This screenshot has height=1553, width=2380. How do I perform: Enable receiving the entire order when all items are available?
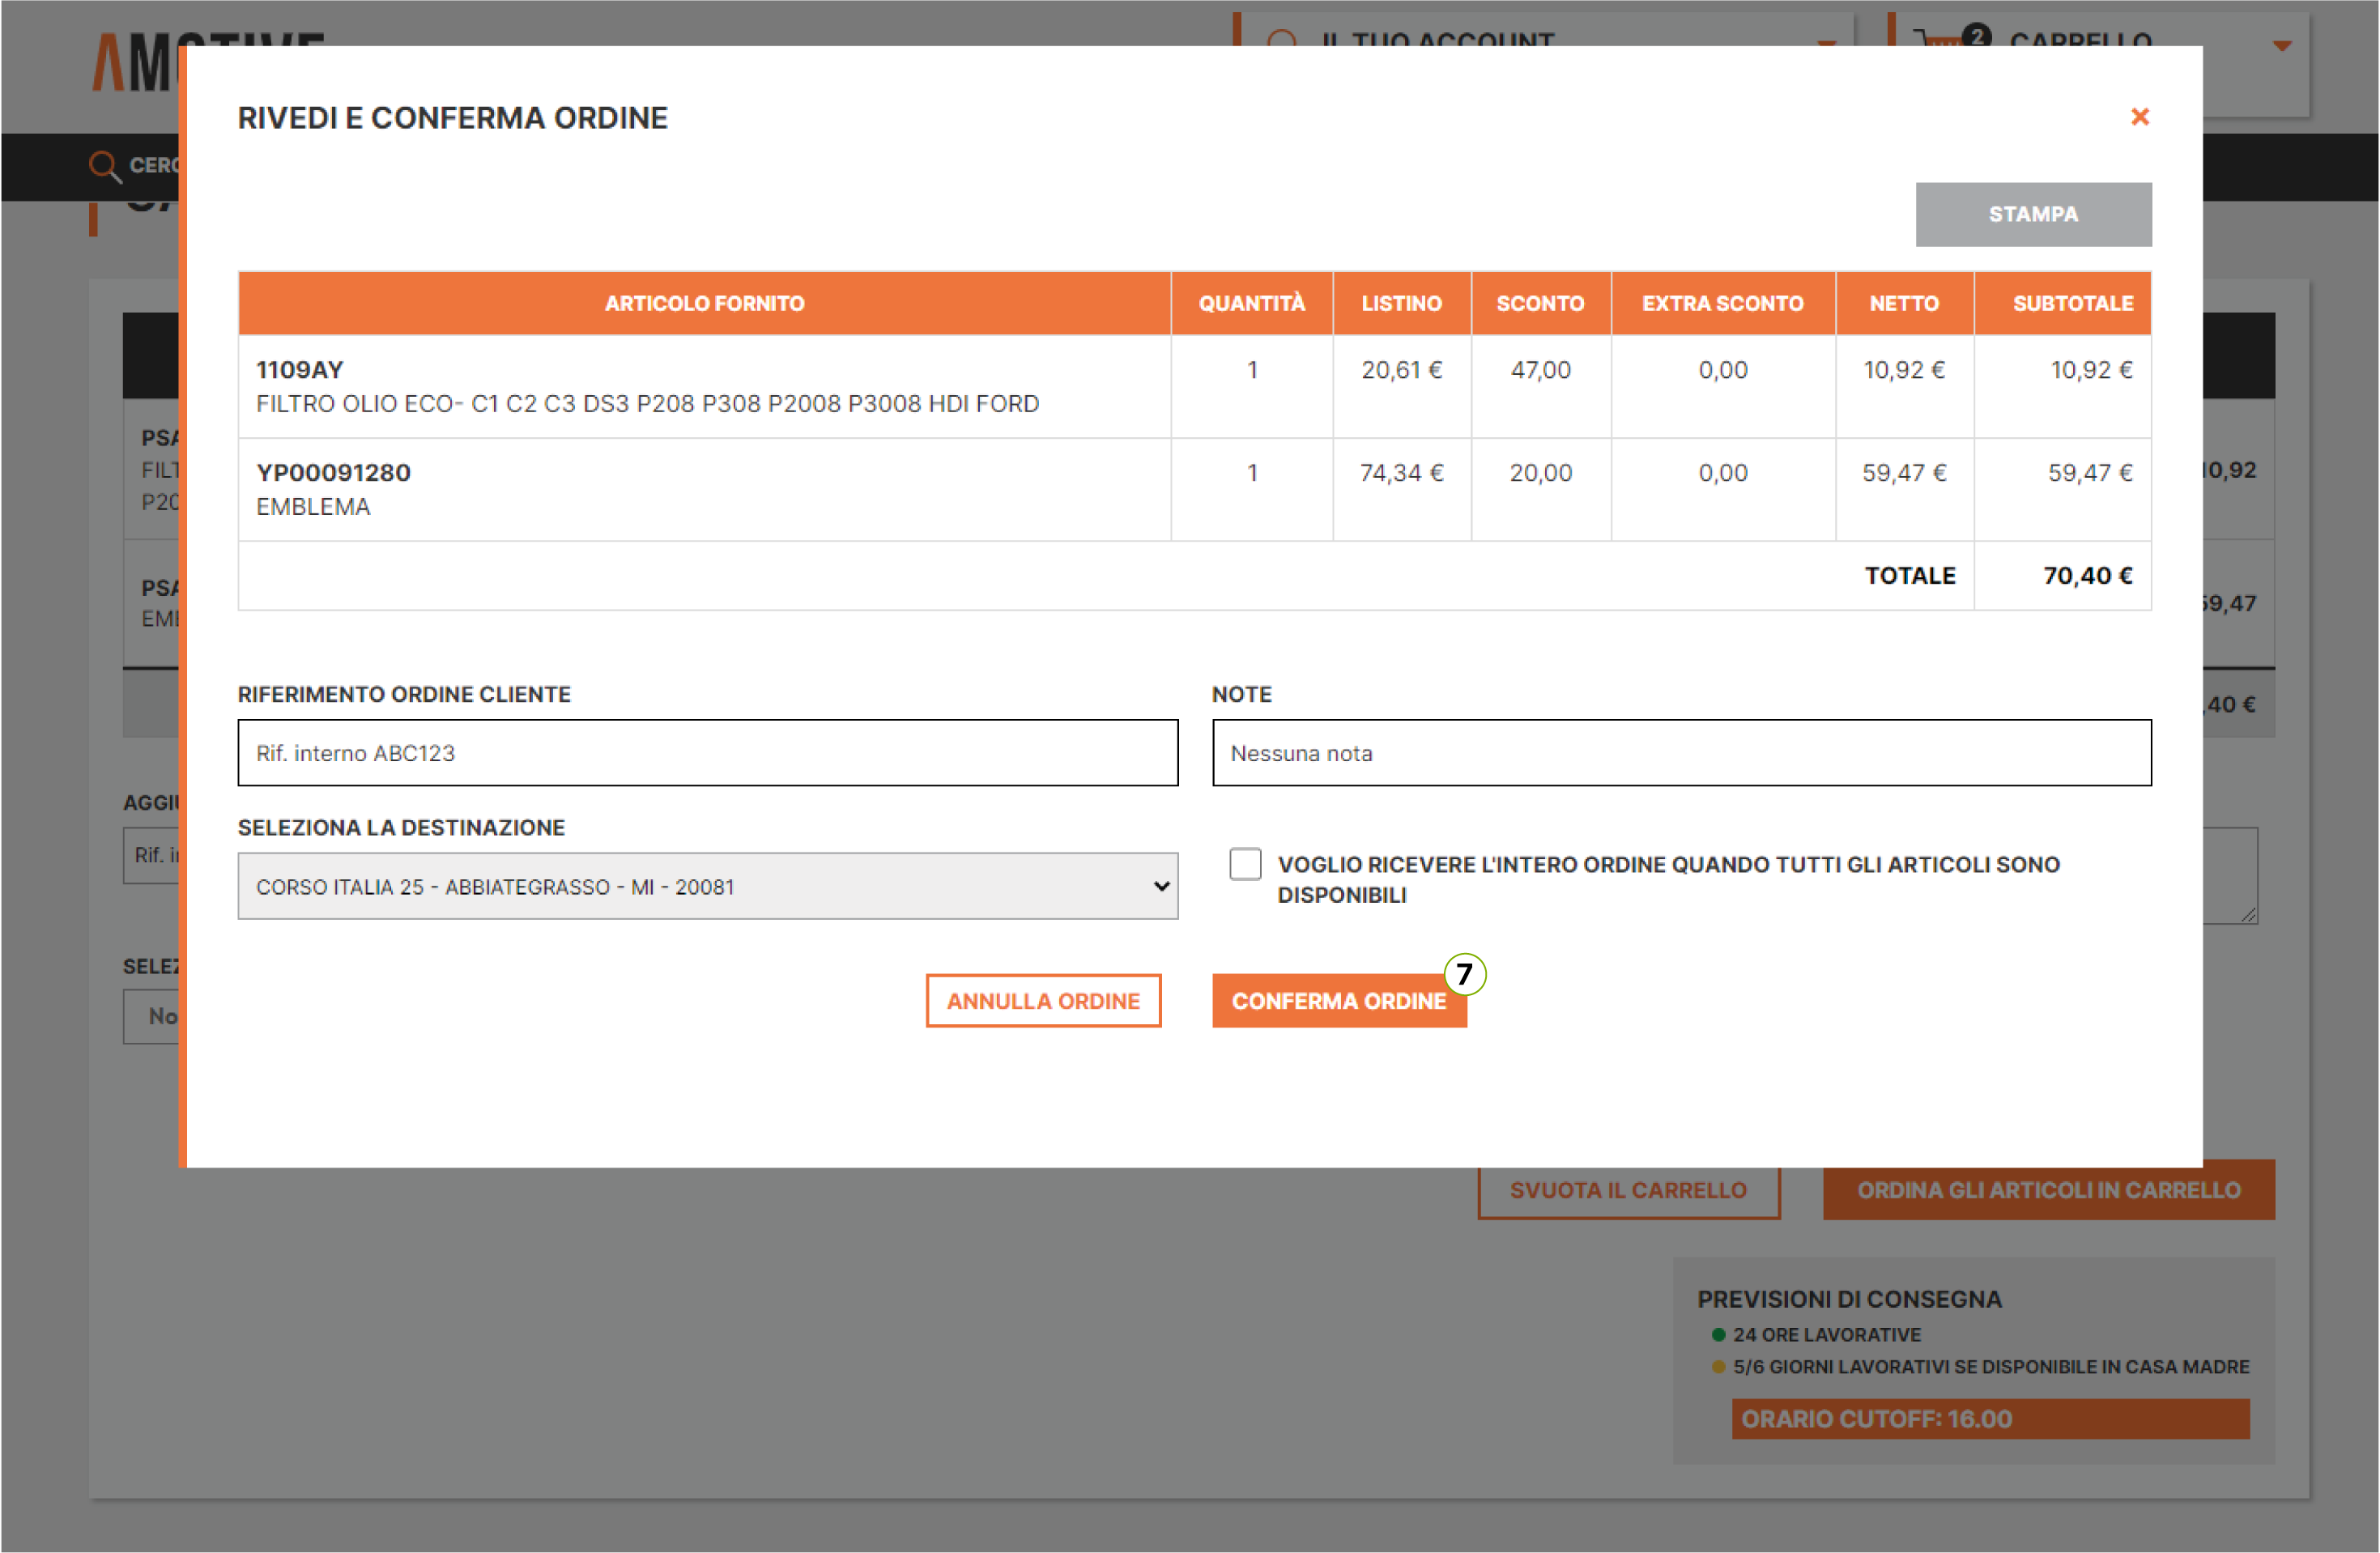click(x=1245, y=863)
